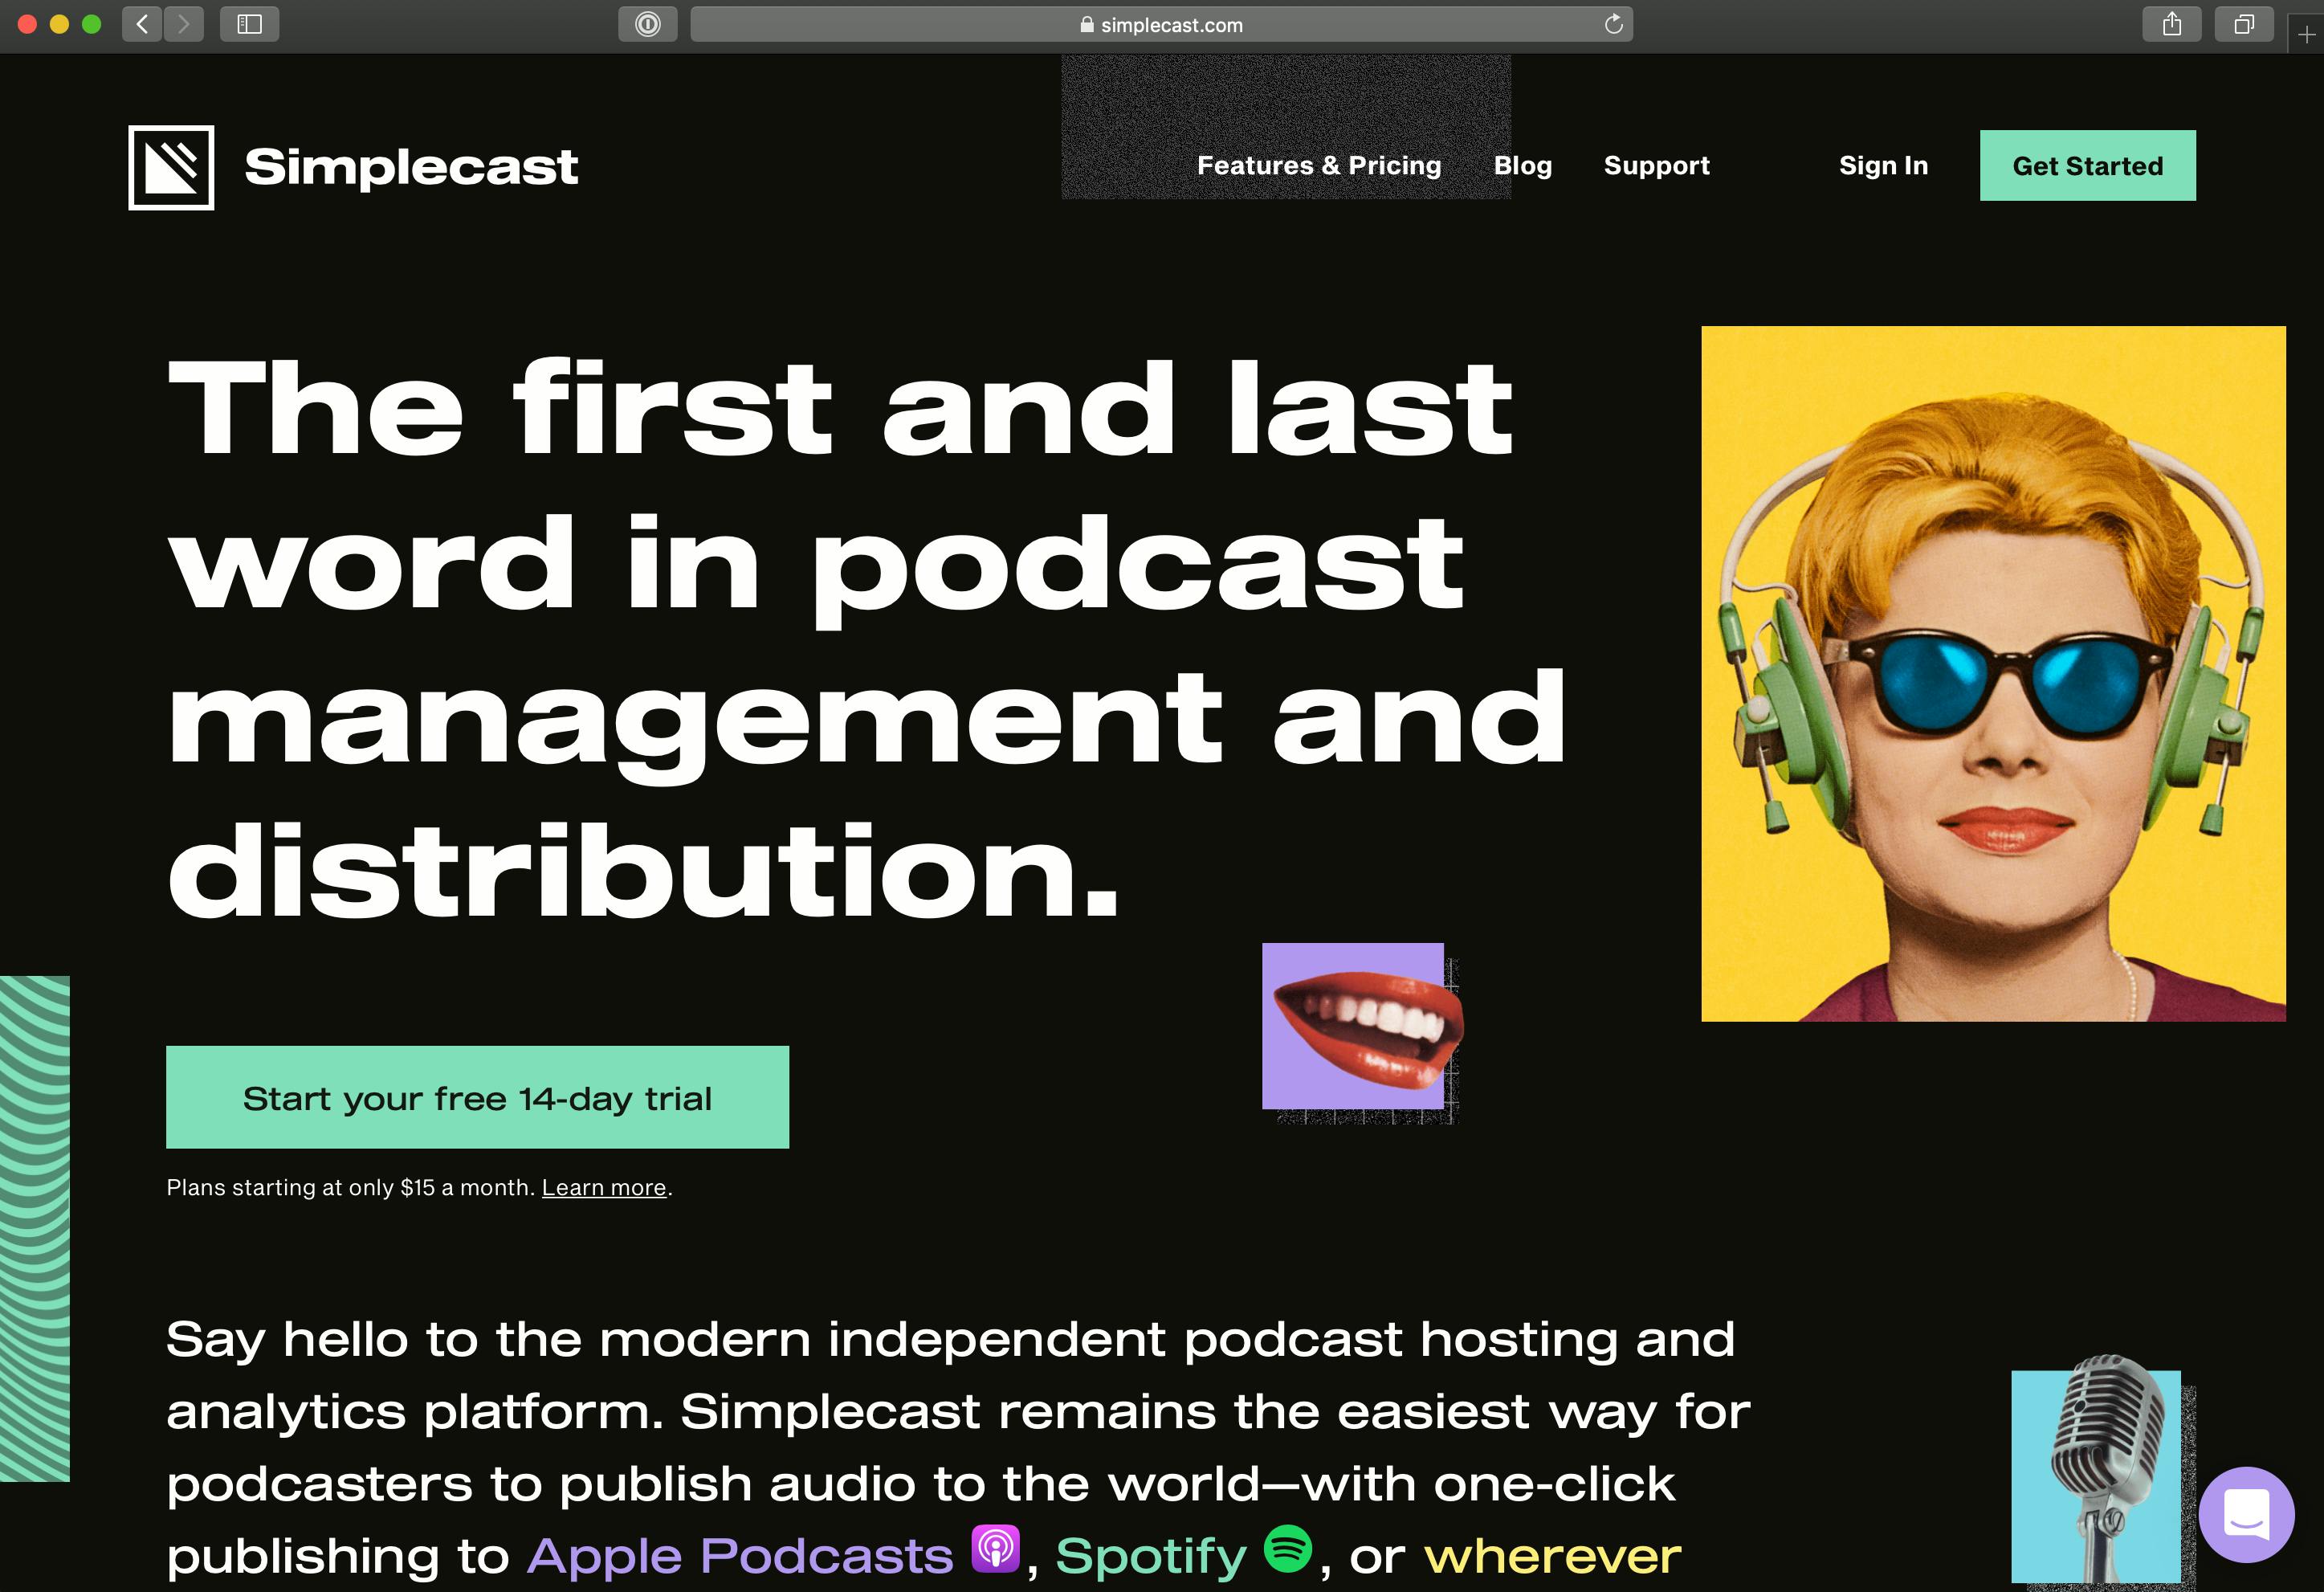Open the chat support bubble
The width and height of the screenshot is (2324, 1592).
(2246, 1514)
